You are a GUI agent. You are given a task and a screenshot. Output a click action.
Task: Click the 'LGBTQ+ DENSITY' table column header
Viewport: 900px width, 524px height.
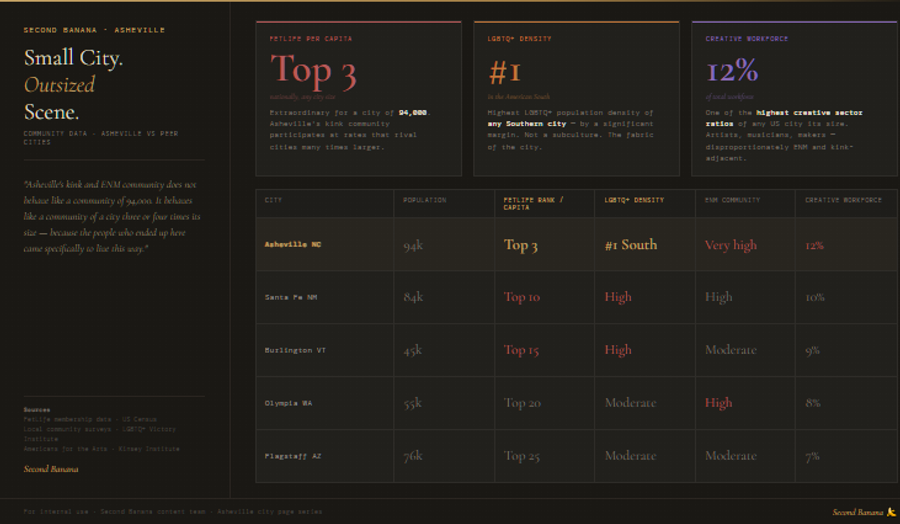click(x=634, y=200)
